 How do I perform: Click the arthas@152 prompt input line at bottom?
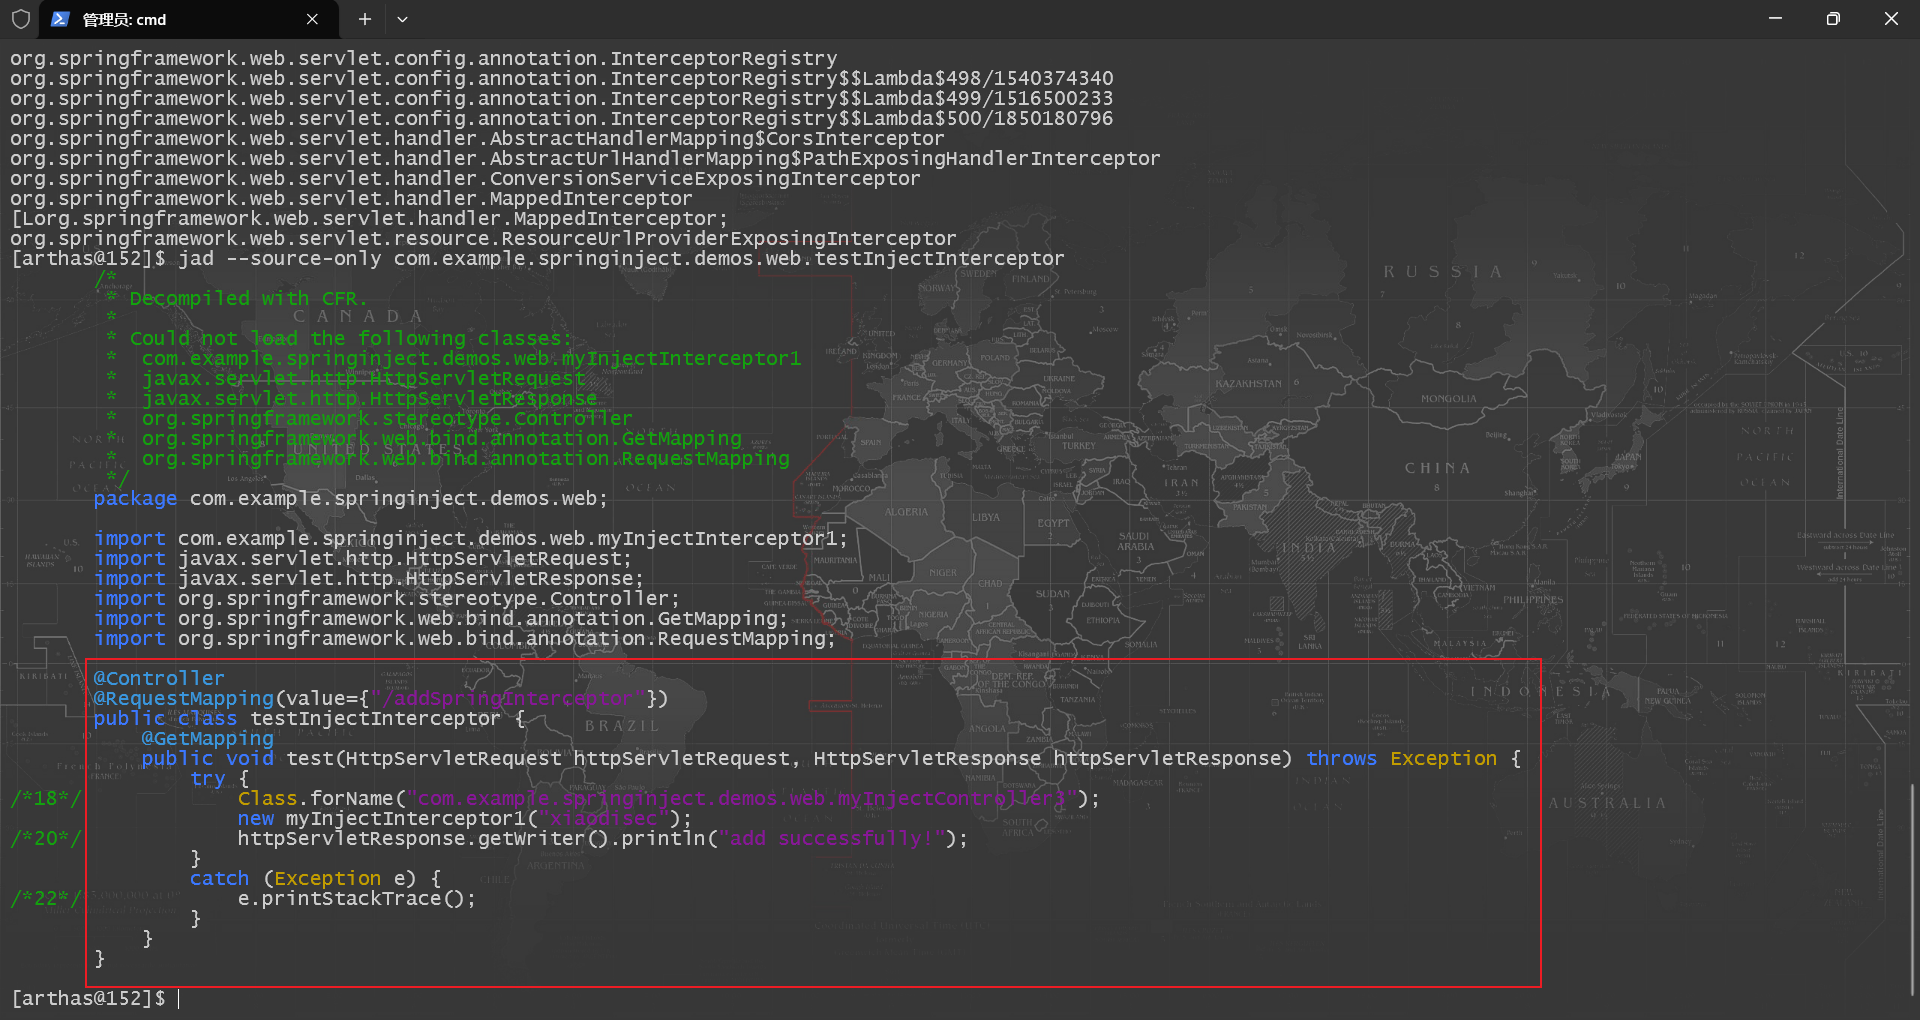point(97,998)
